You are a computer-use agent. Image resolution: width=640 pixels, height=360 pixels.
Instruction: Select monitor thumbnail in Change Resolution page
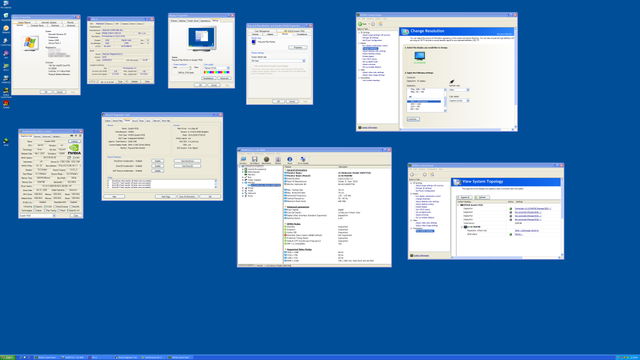(420, 56)
